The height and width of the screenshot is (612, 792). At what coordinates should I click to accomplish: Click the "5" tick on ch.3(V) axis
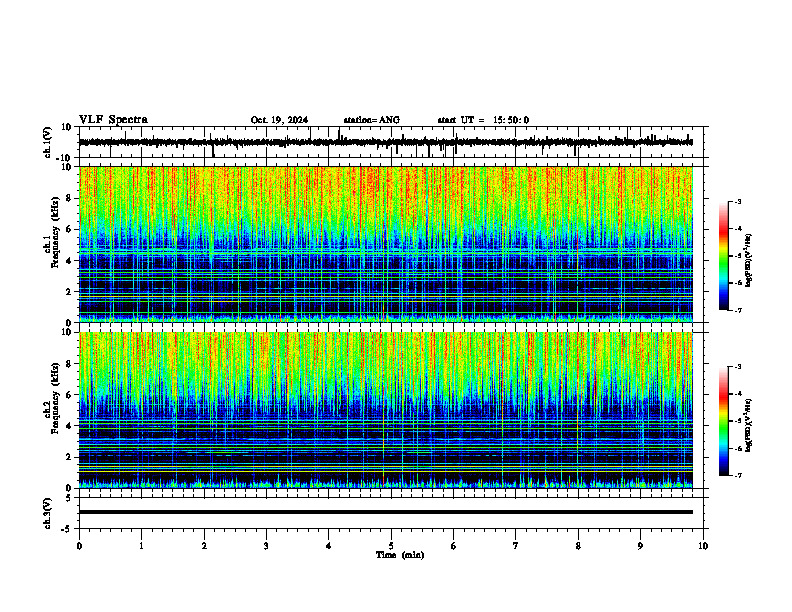click(69, 498)
